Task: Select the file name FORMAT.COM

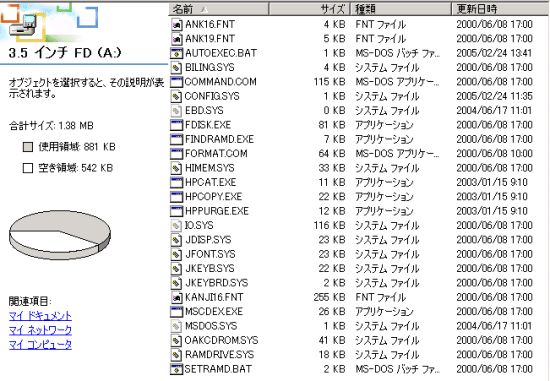Action: click(x=216, y=154)
